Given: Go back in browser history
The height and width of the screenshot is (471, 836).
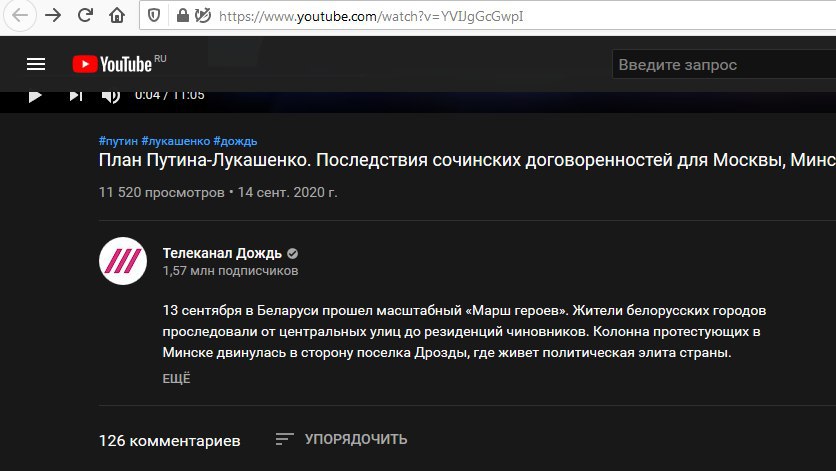Looking at the screenshot, I should click(x=20, y=15).
